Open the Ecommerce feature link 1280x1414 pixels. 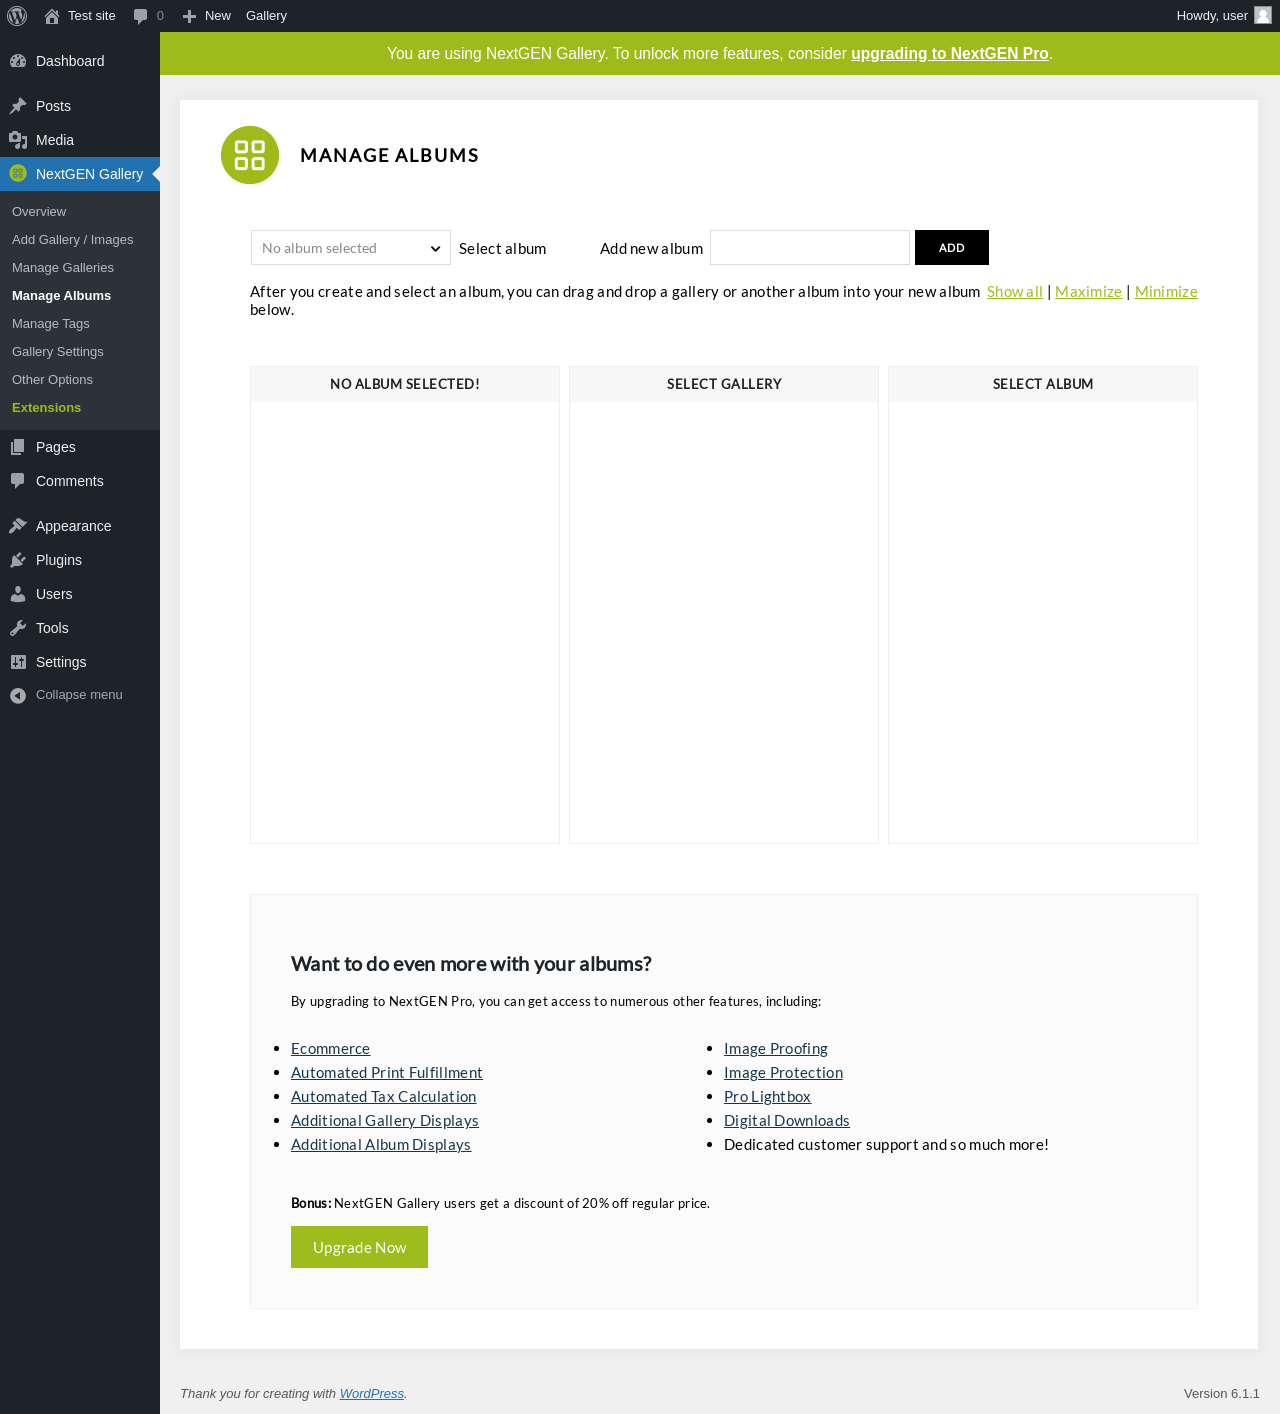tap(330, 1049)
